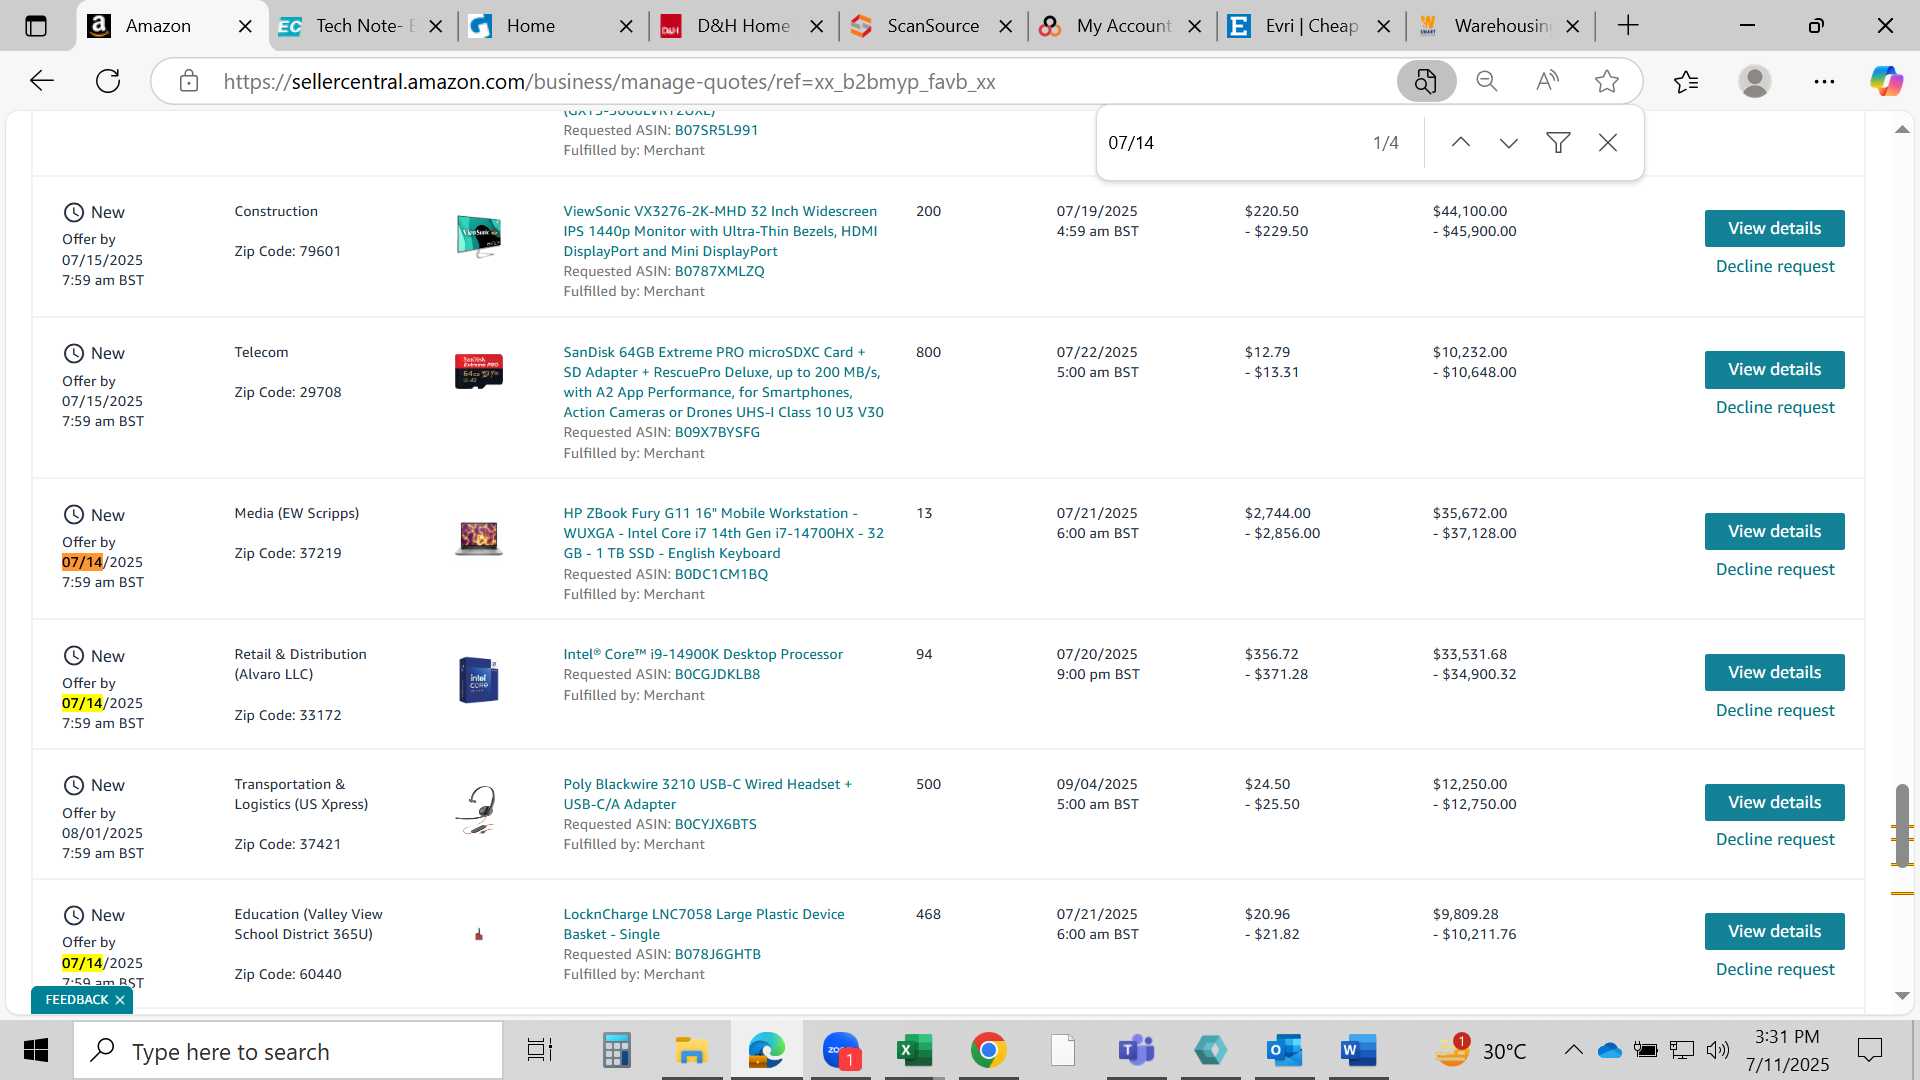Close the Tech Note tab
The image size is (1920, 1080).
click(436, 27)
